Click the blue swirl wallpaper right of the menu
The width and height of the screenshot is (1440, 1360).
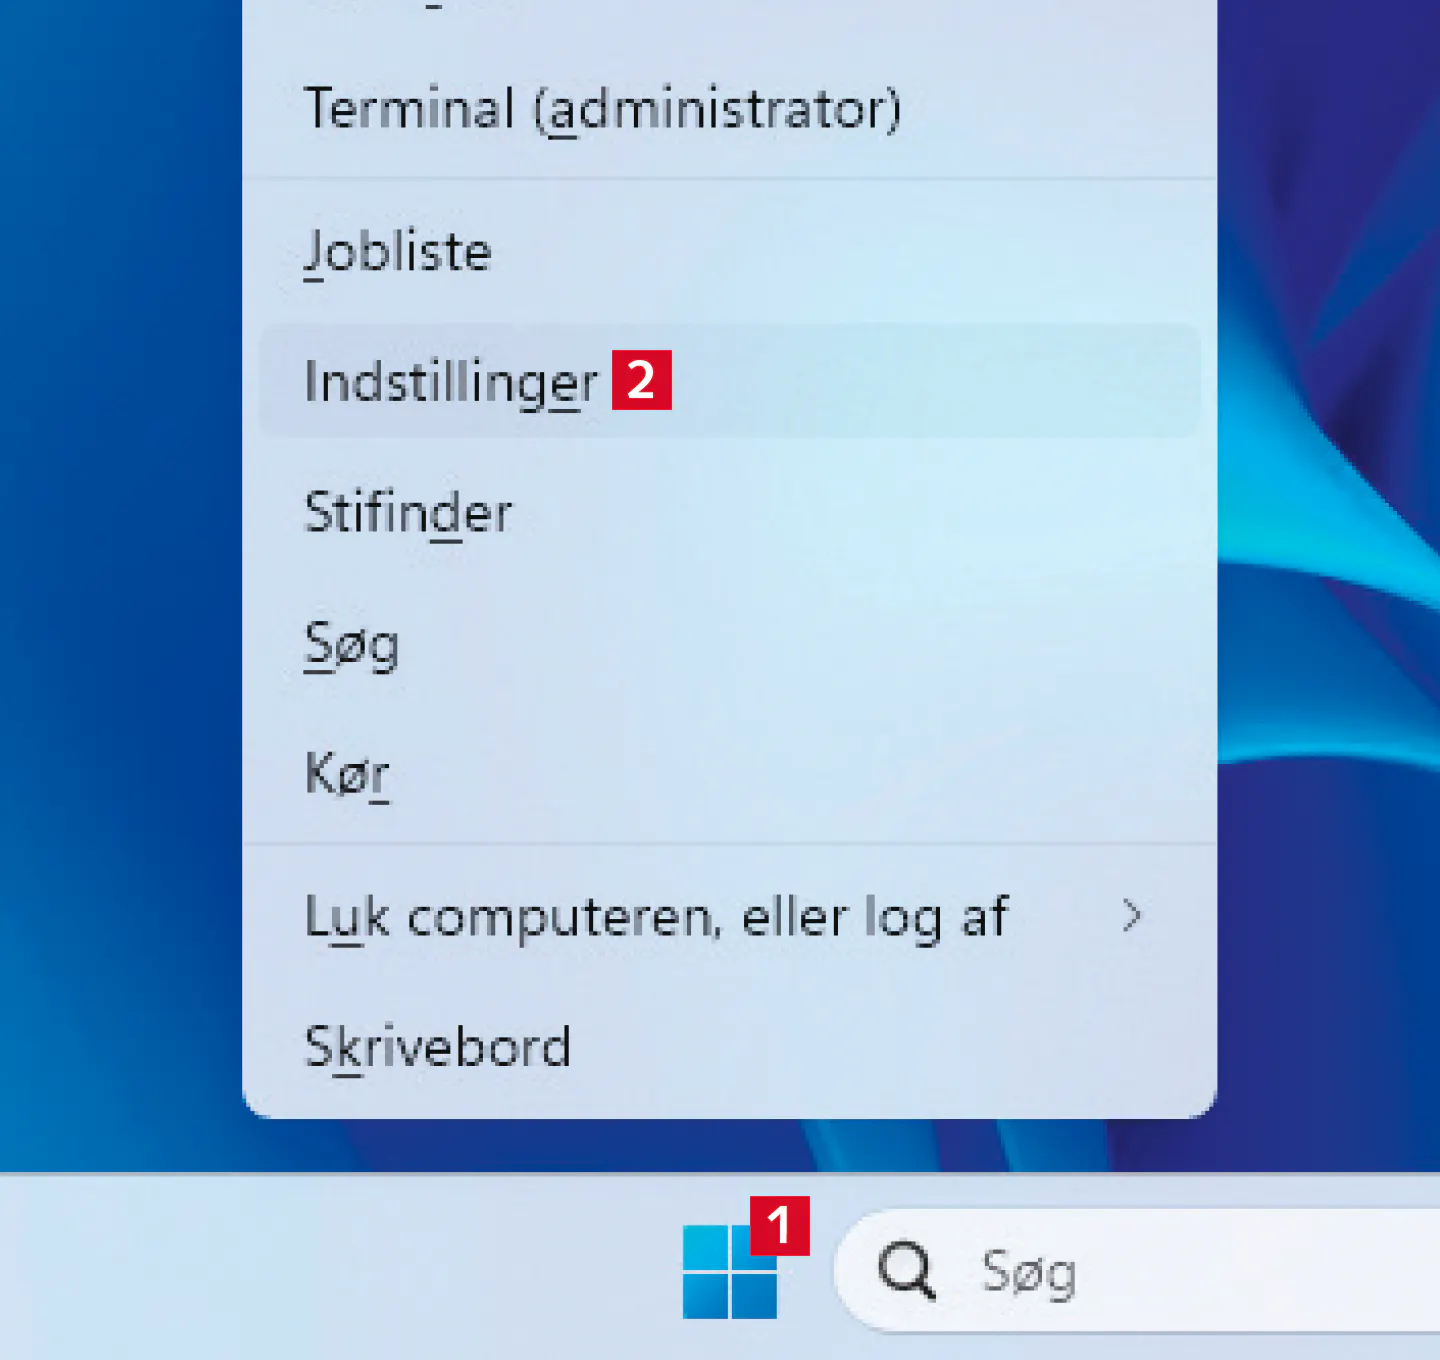click(1330, 600)
